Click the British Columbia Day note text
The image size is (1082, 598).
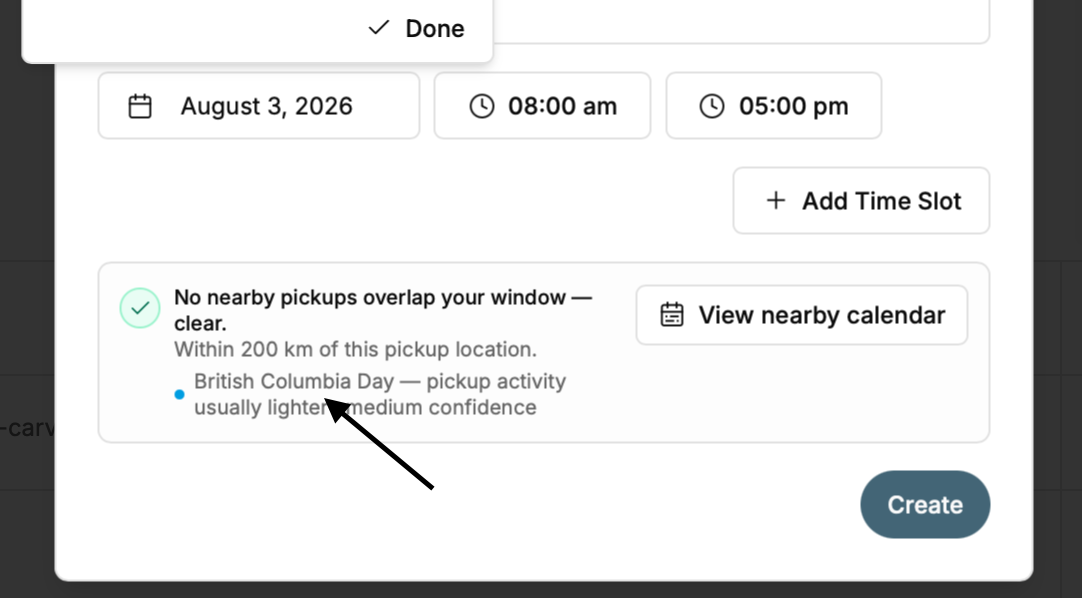pyautogui.click(x=380, y=395)
